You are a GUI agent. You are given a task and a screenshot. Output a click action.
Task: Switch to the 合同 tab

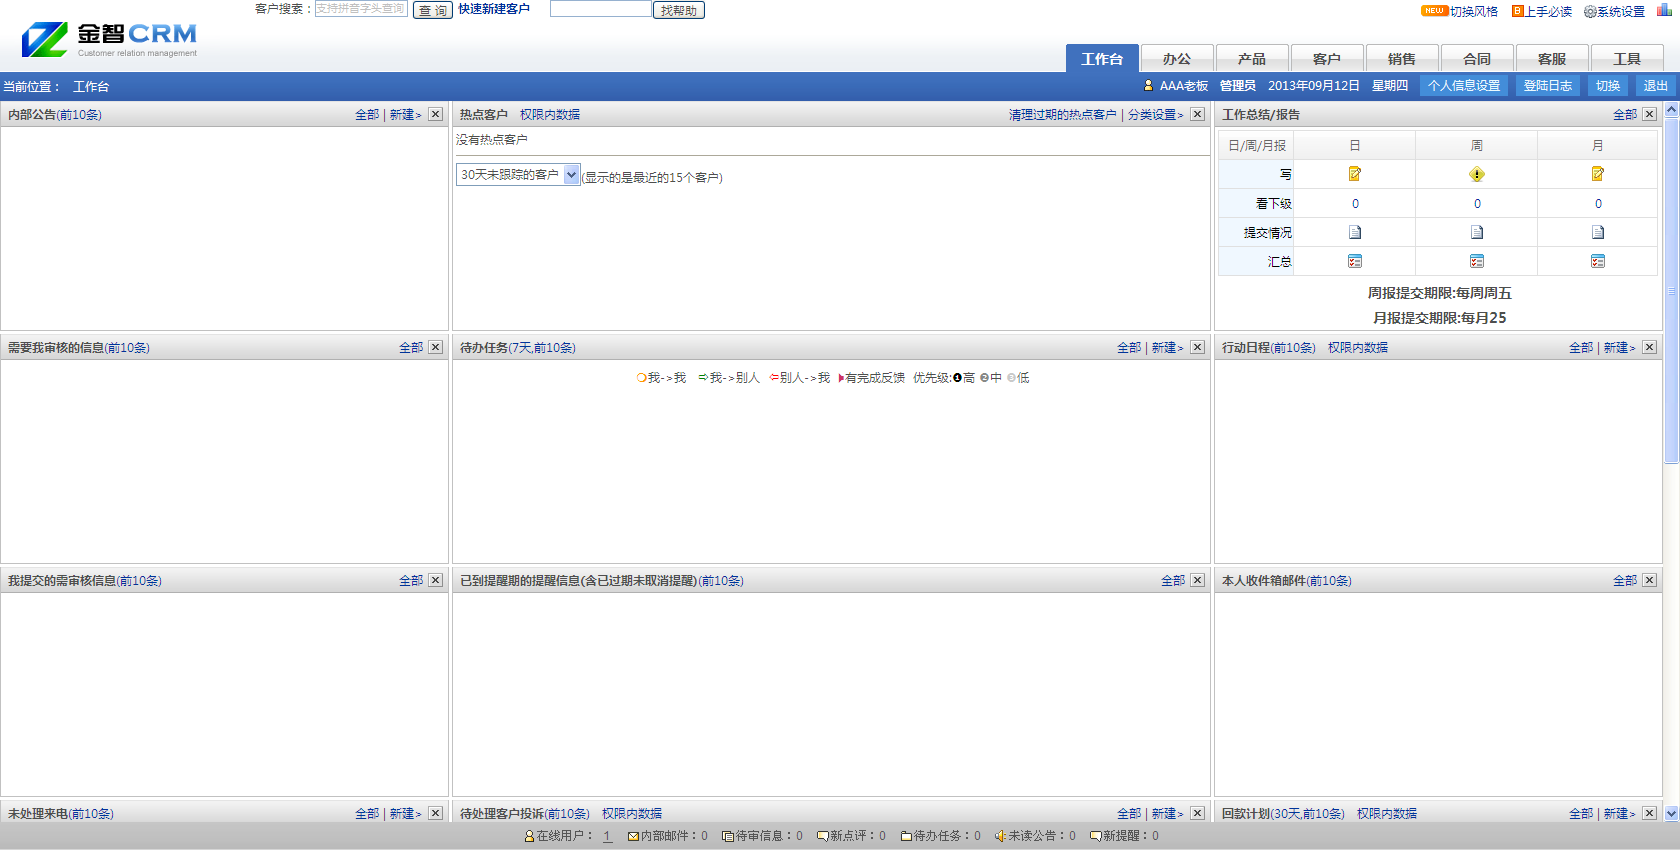point(1477,59)
